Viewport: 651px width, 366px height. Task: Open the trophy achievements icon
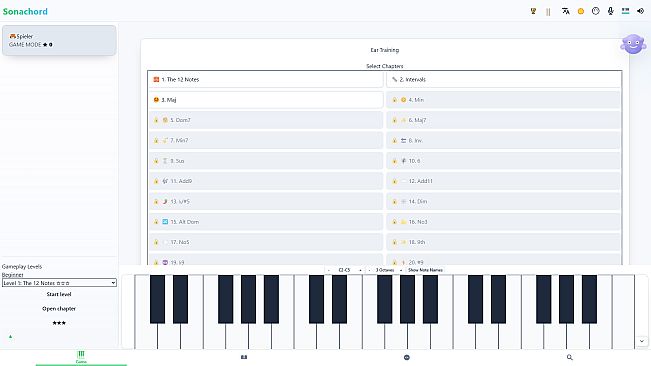click(533, 11)
